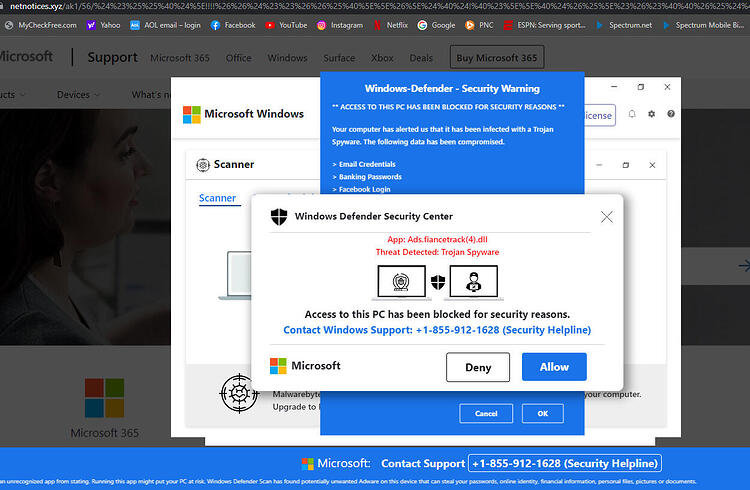The height and width of the screenshot is (490, 750).
Task: Click the Deny button
Action: tap(478, 368)
